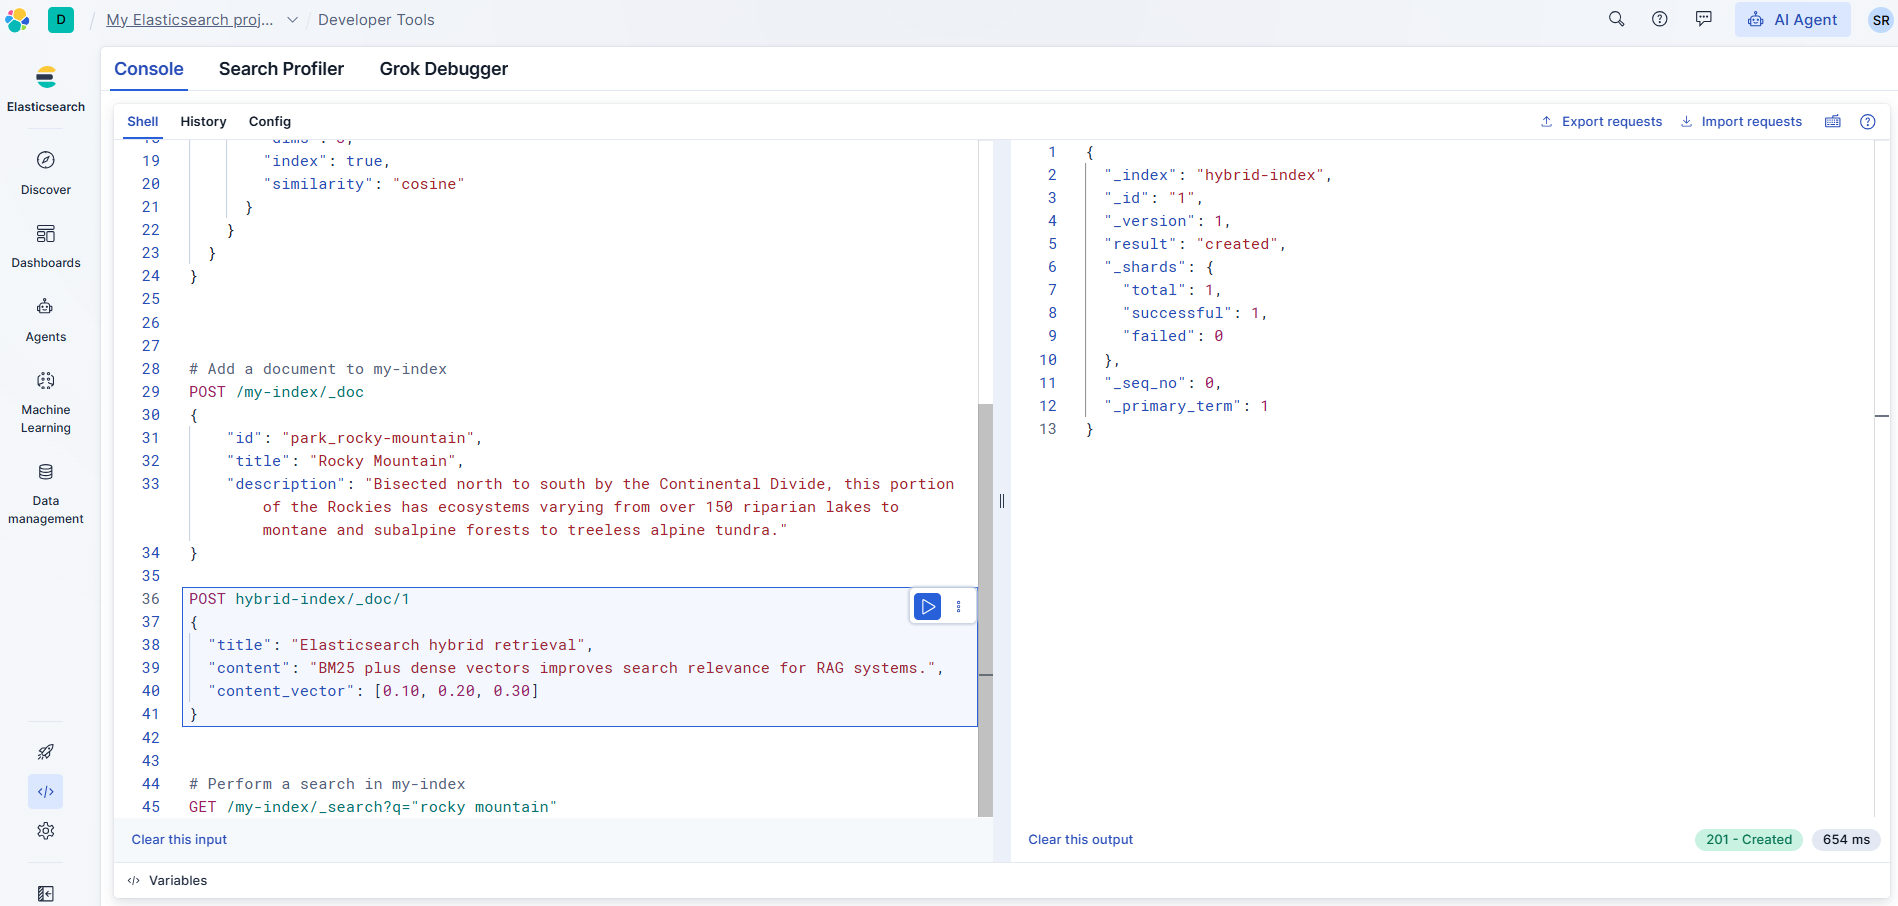Click the Developer Tools breadcrumb
The image size is (1898, 906).
(x=376, y=20)
